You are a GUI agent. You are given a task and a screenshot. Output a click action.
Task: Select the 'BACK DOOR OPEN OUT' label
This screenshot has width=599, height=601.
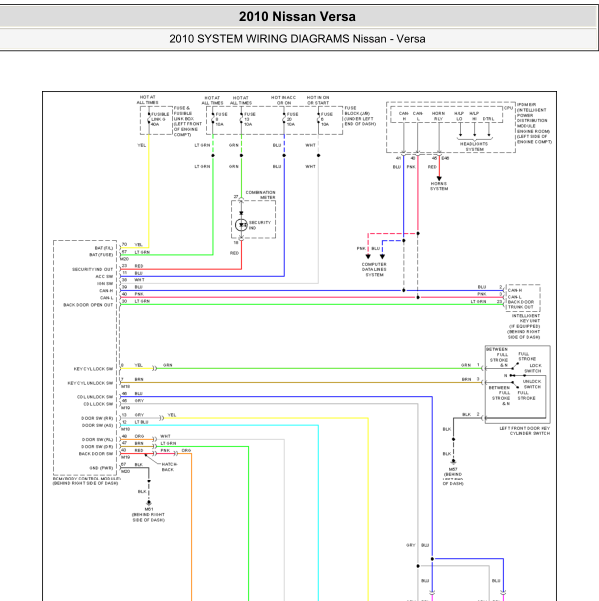click(x=88, y=305)
